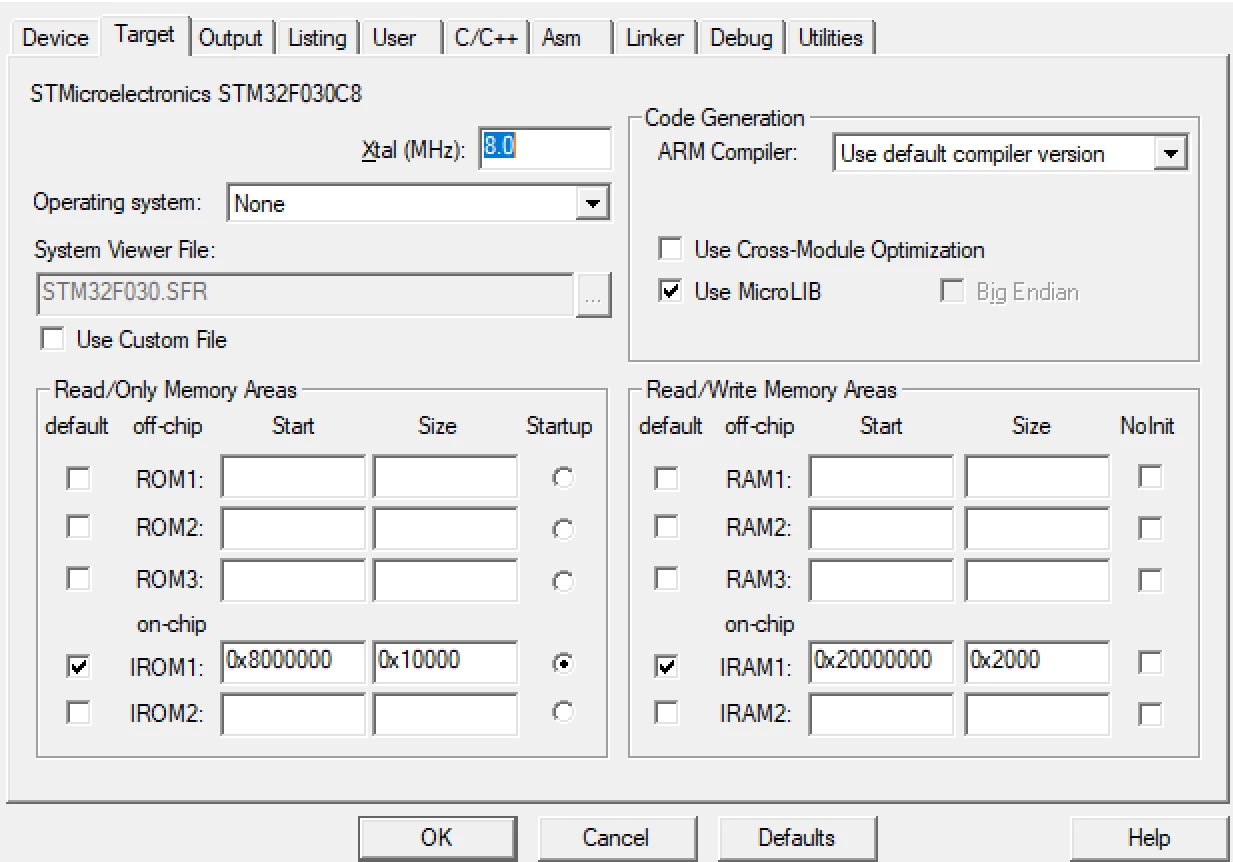Click the IROM2 Size field
Image resolution: width=1233 pixels, height=862 pixels.
coord(445,714)
